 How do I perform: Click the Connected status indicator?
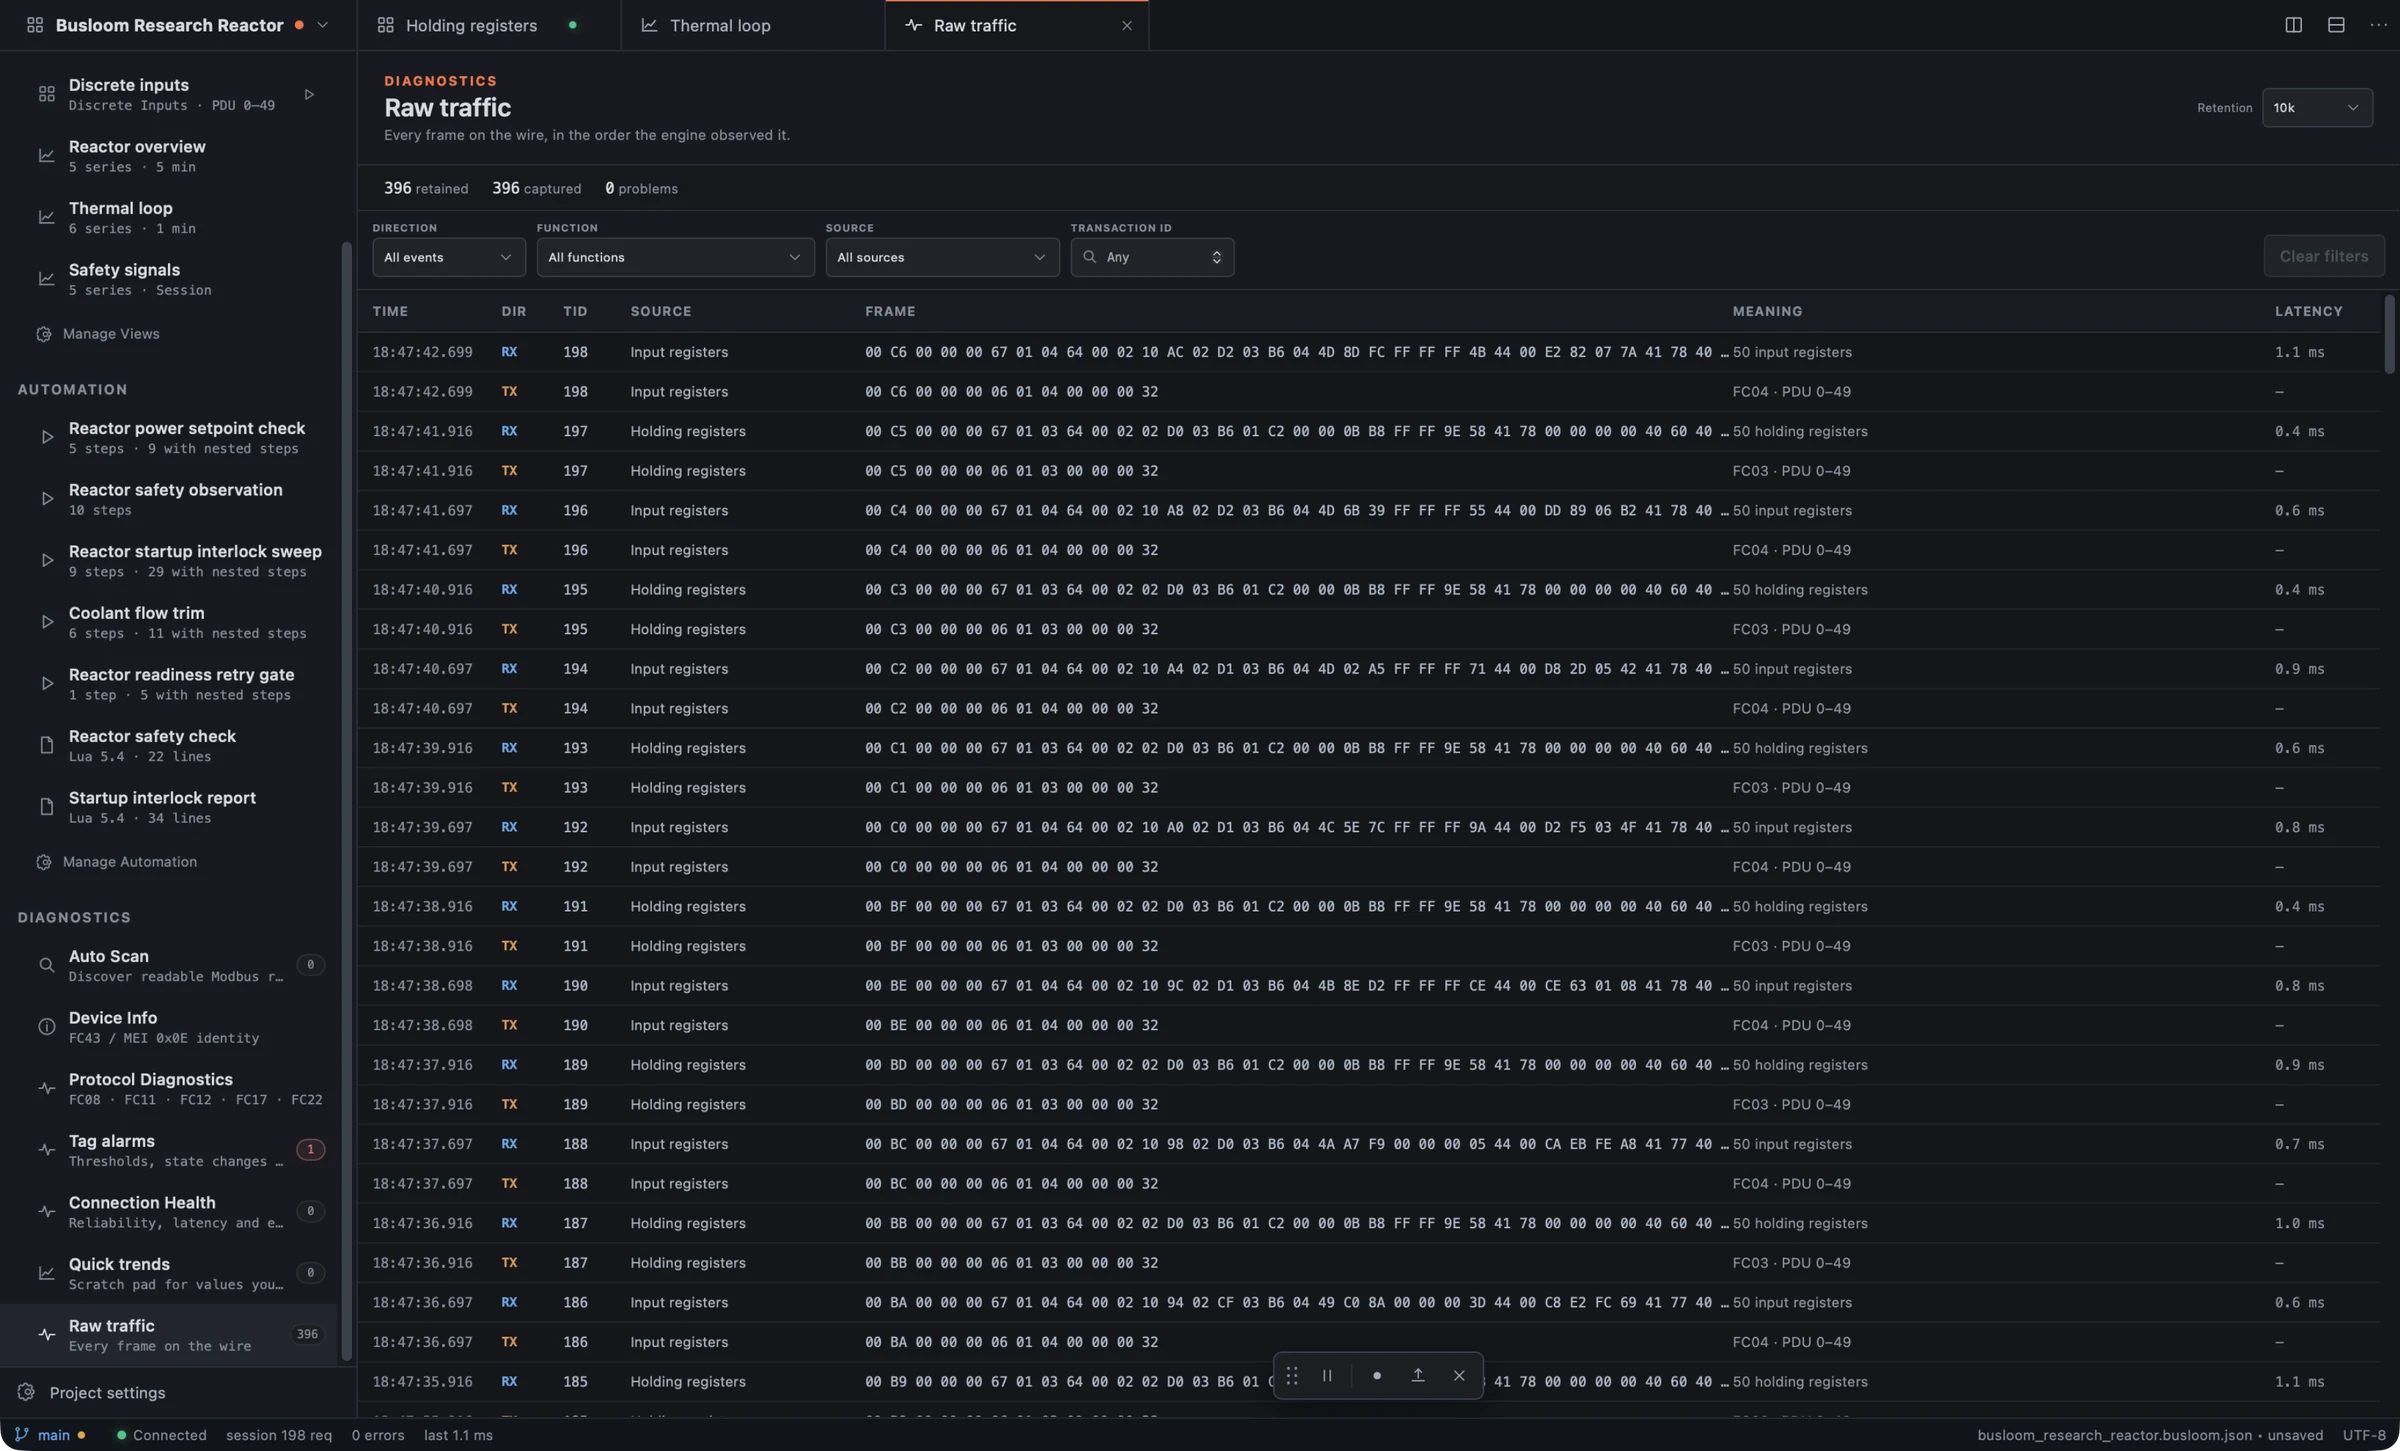(161, 1435)
